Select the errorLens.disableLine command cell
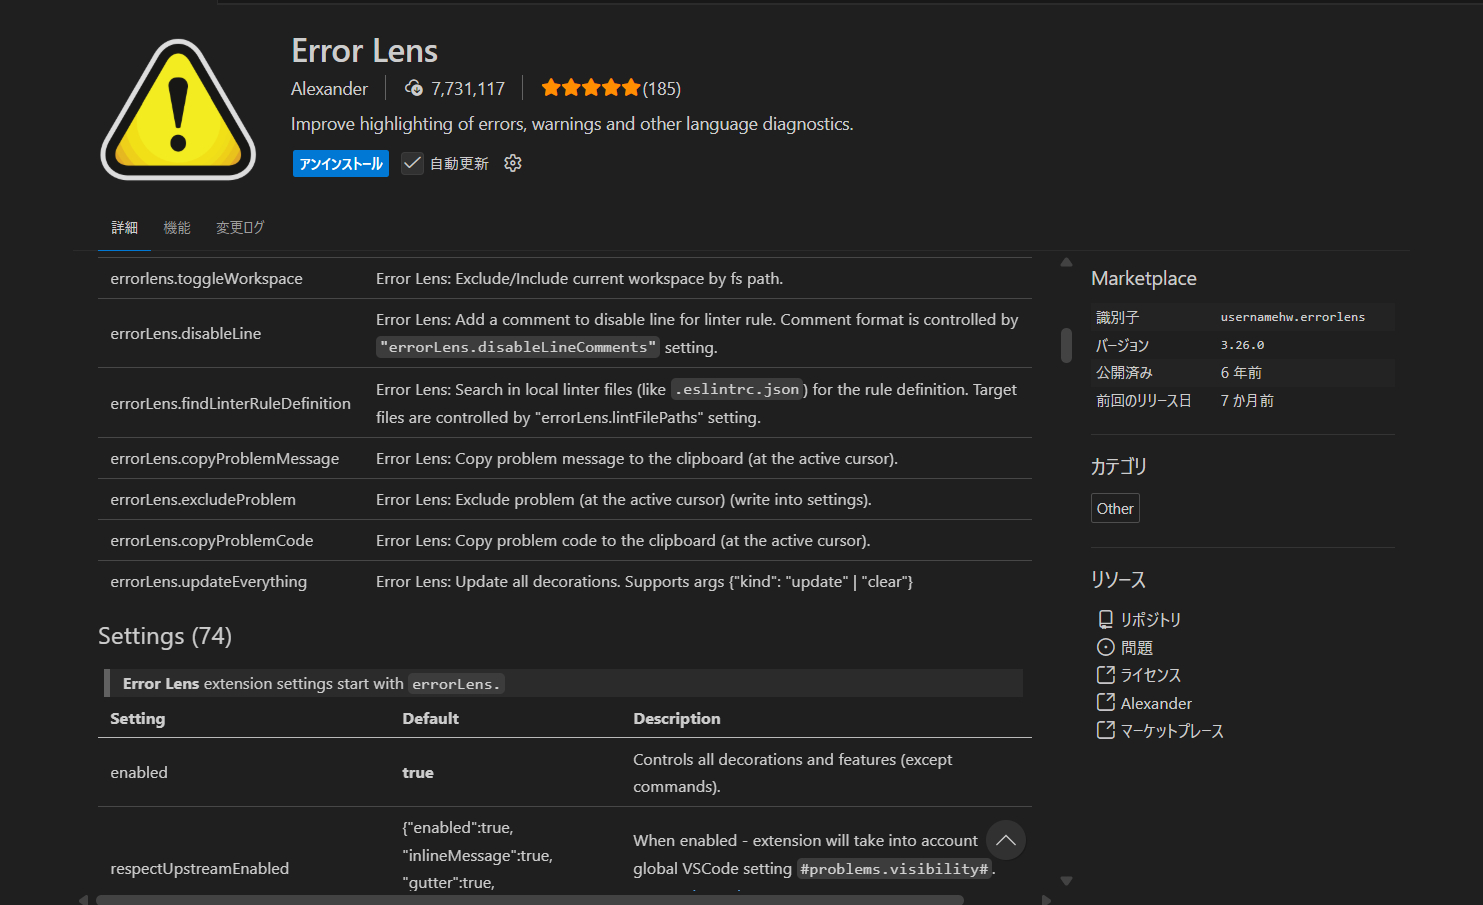The width and height of the screenshot is (1483, 905). pos(185,334)
